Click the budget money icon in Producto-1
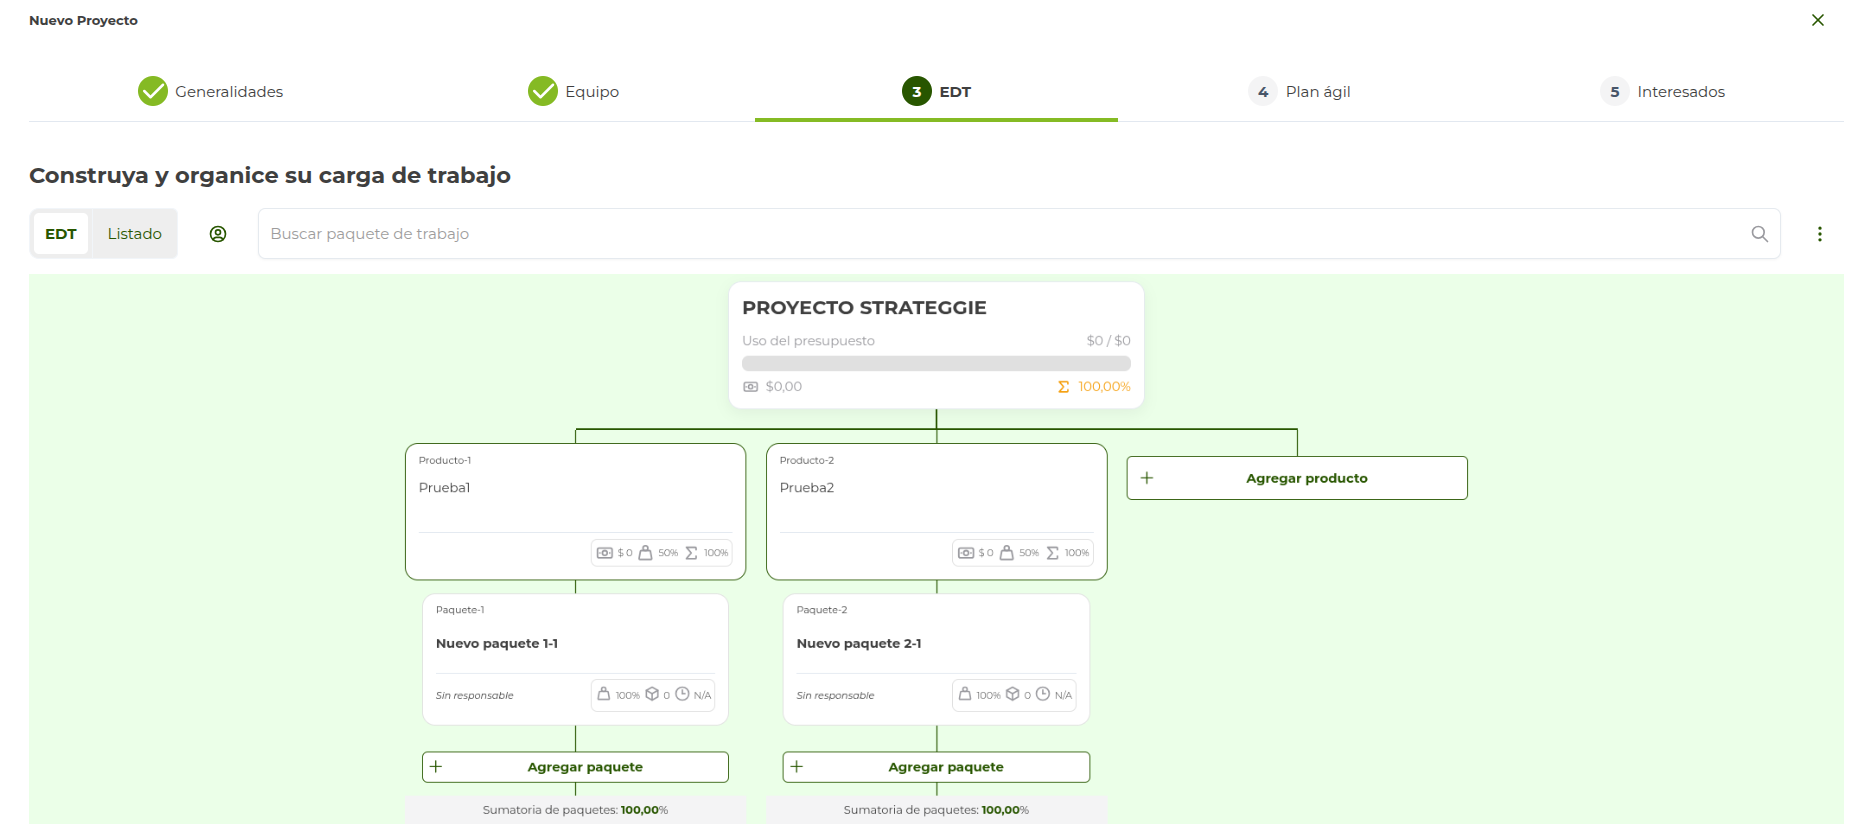 (604, 553)
